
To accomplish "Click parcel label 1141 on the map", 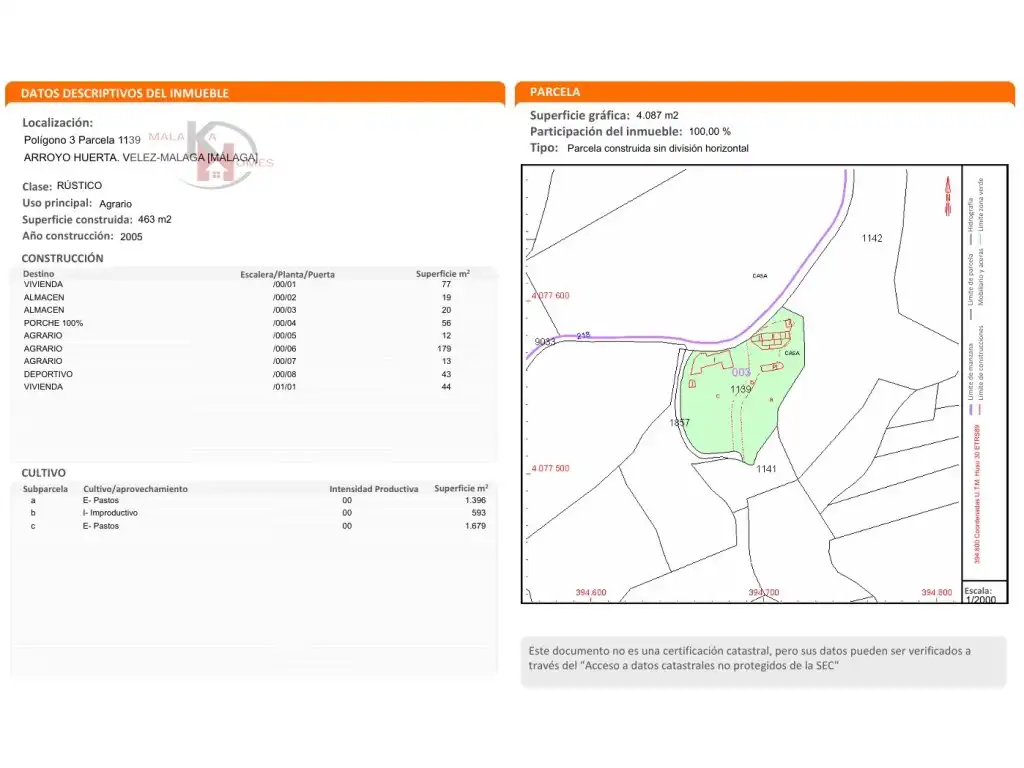I will coord(766,469).
